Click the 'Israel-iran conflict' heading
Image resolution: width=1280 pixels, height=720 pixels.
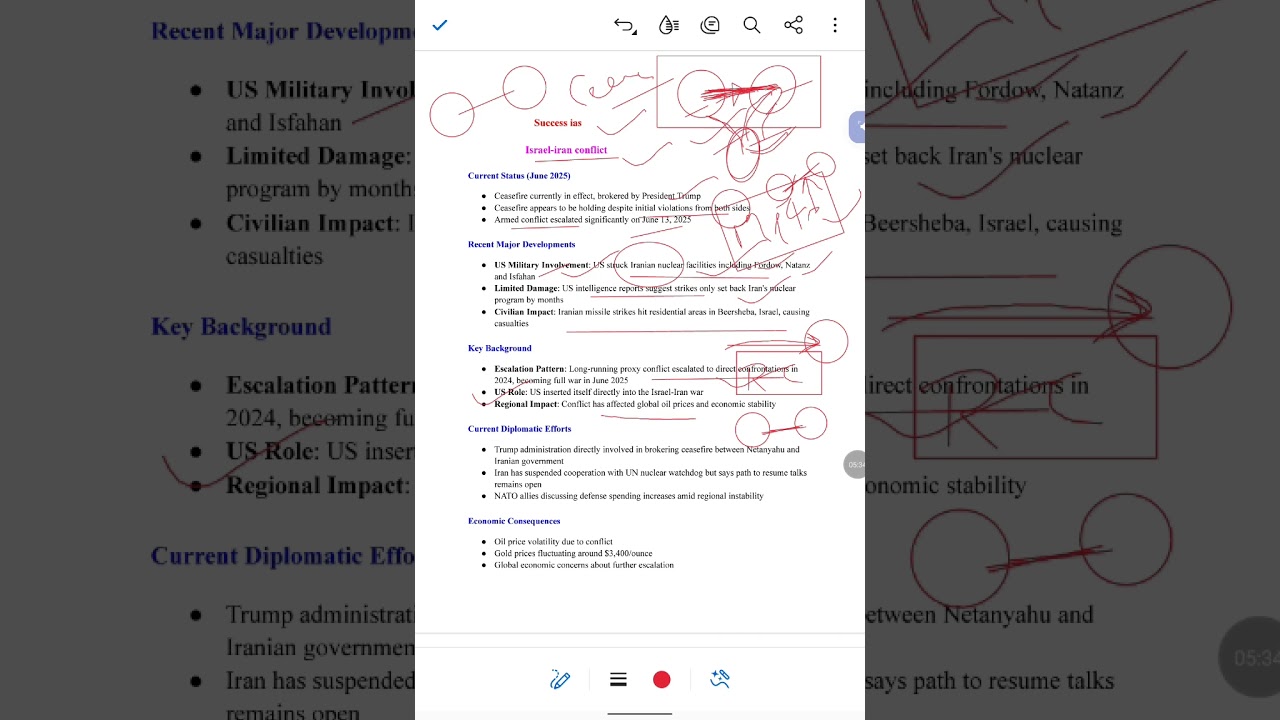566,150
